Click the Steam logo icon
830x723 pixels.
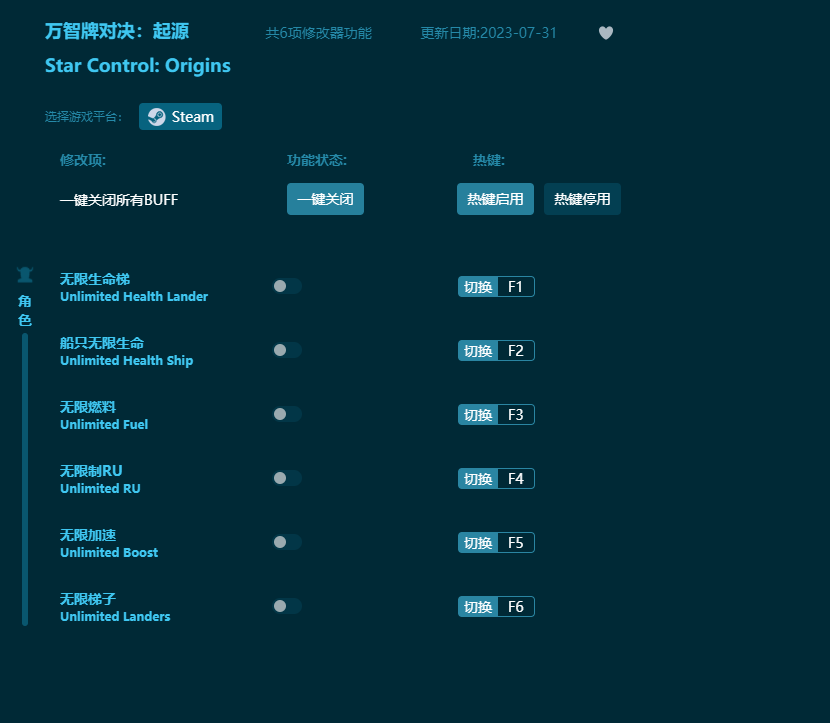coord(156,116)
